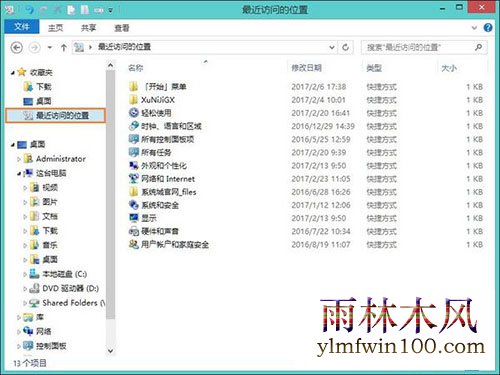Click the 显示 monitor icon

point(133,218)
